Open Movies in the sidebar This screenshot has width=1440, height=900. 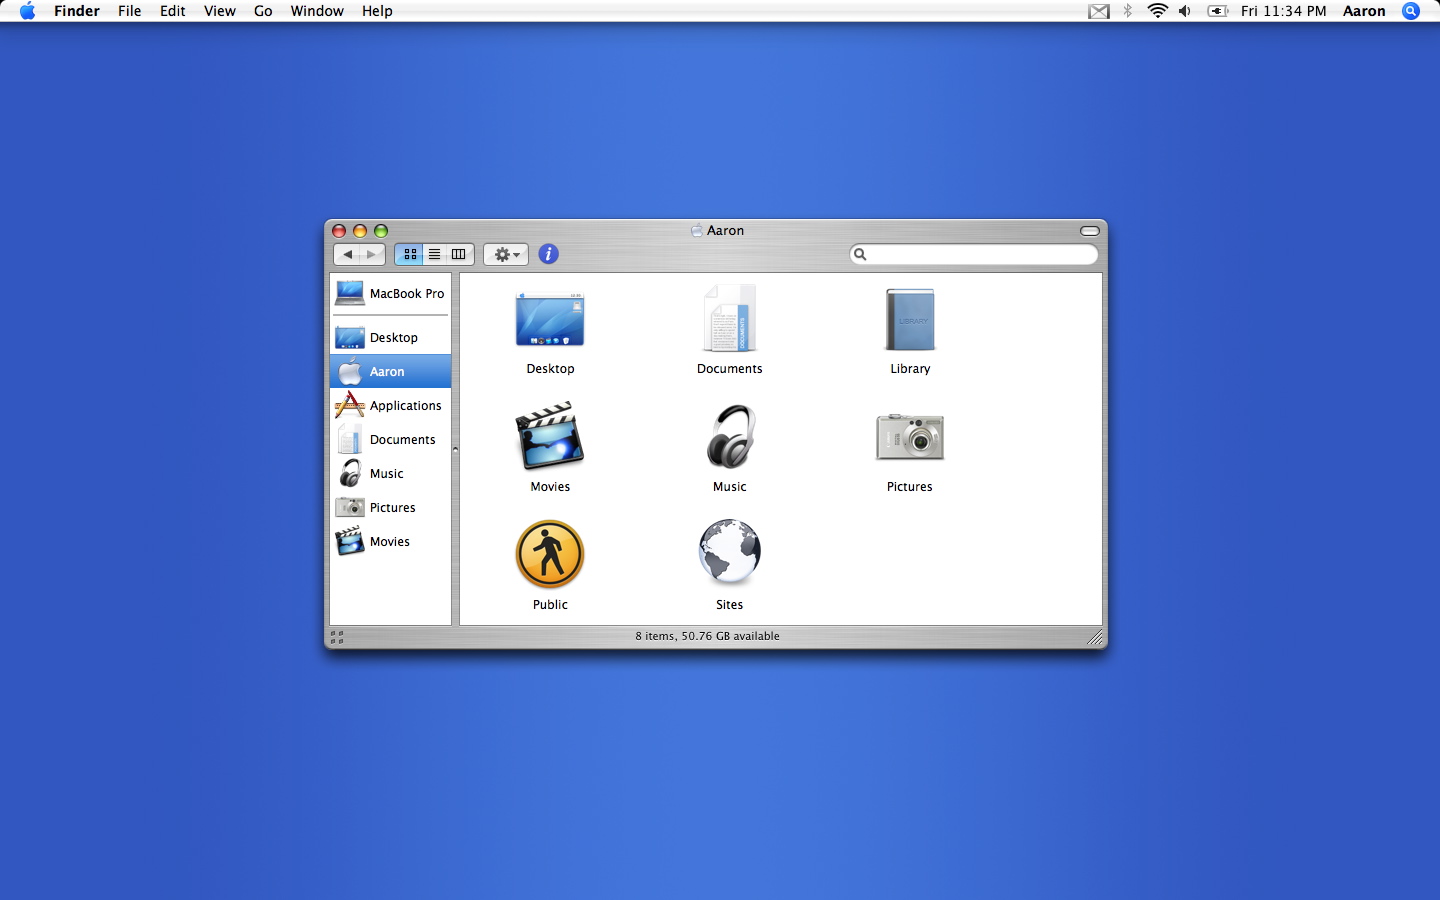[390, 541]
